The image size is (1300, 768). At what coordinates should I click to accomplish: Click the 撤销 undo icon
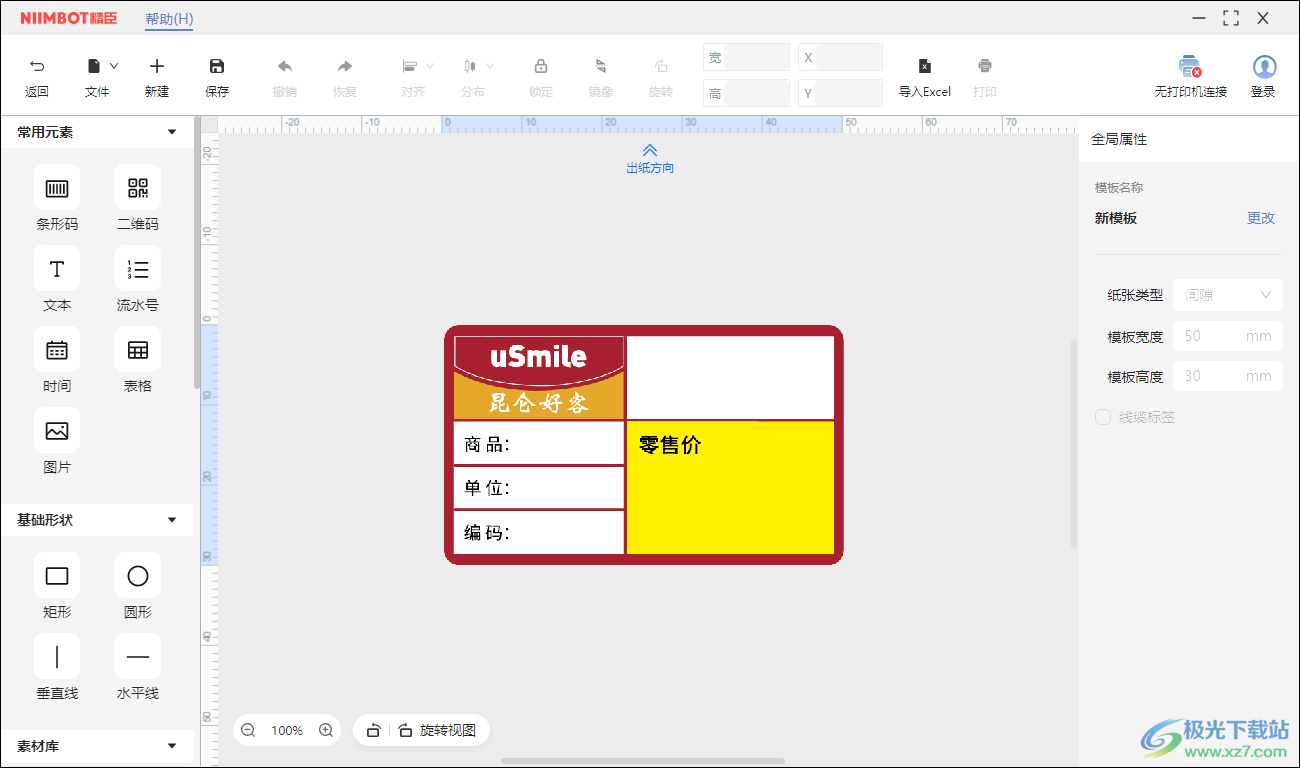(x=285, y=66)
